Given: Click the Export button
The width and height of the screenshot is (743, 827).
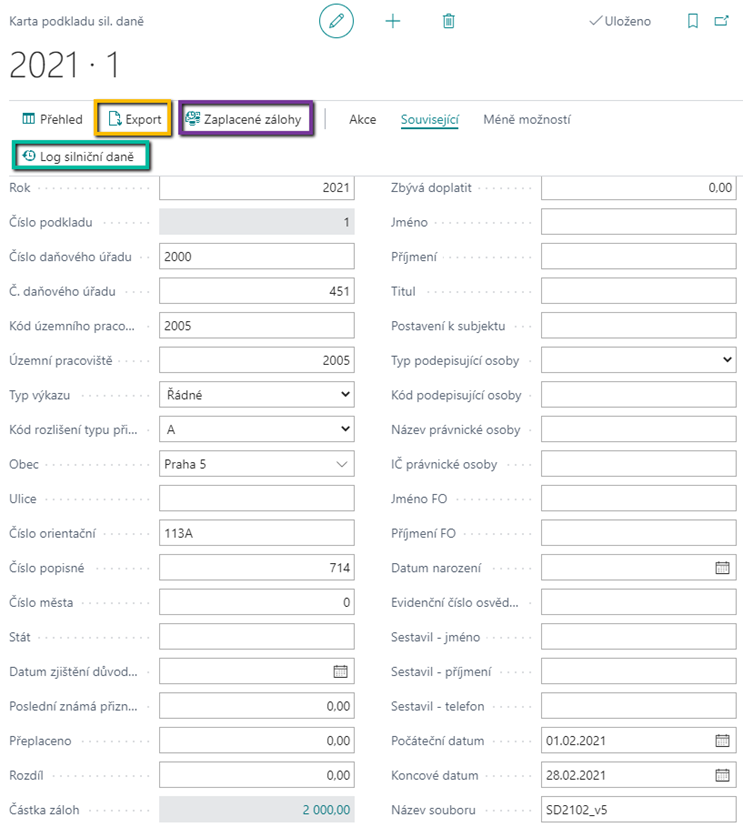Looking at the screenshot, I should click(134, 119).
